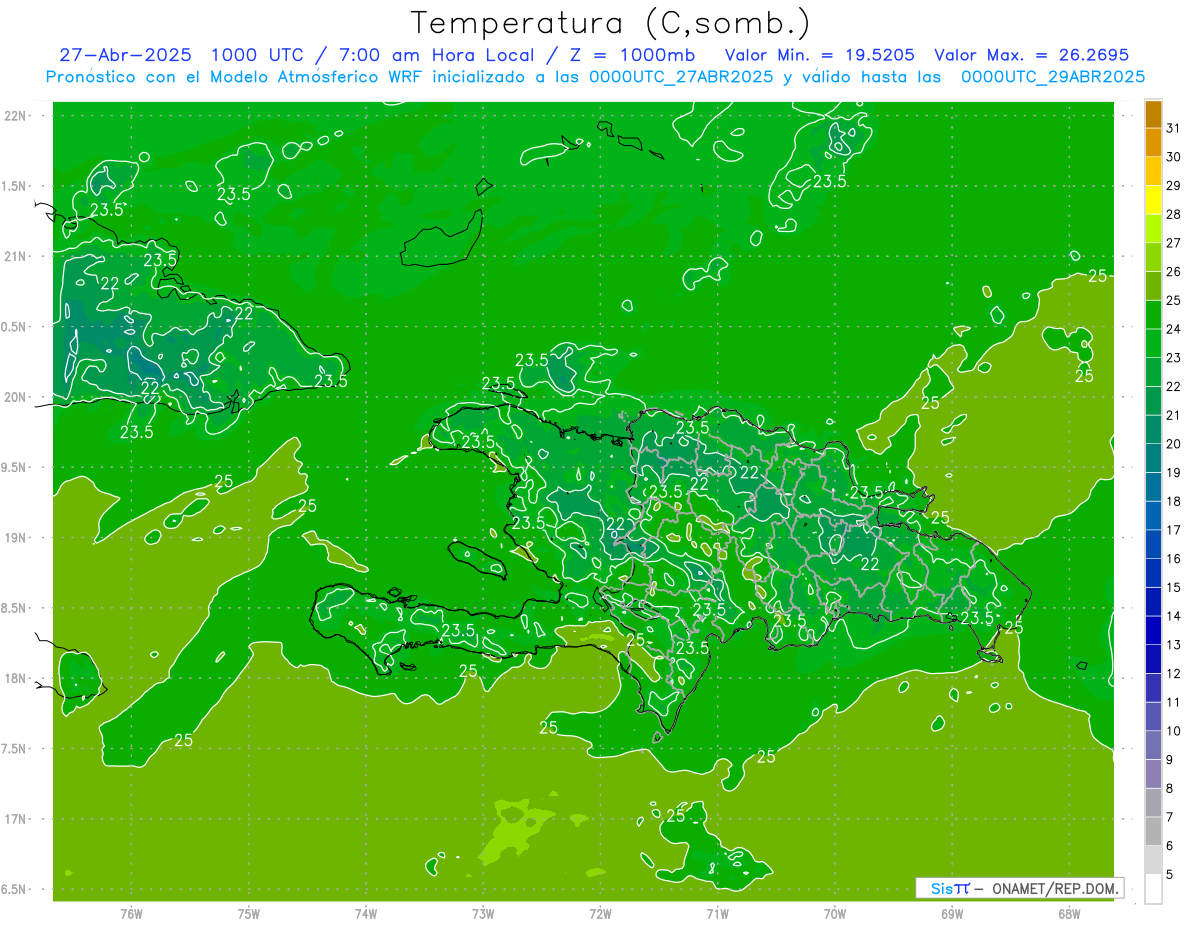Click the '9.5N' latitude axis label

coord(15,468)
